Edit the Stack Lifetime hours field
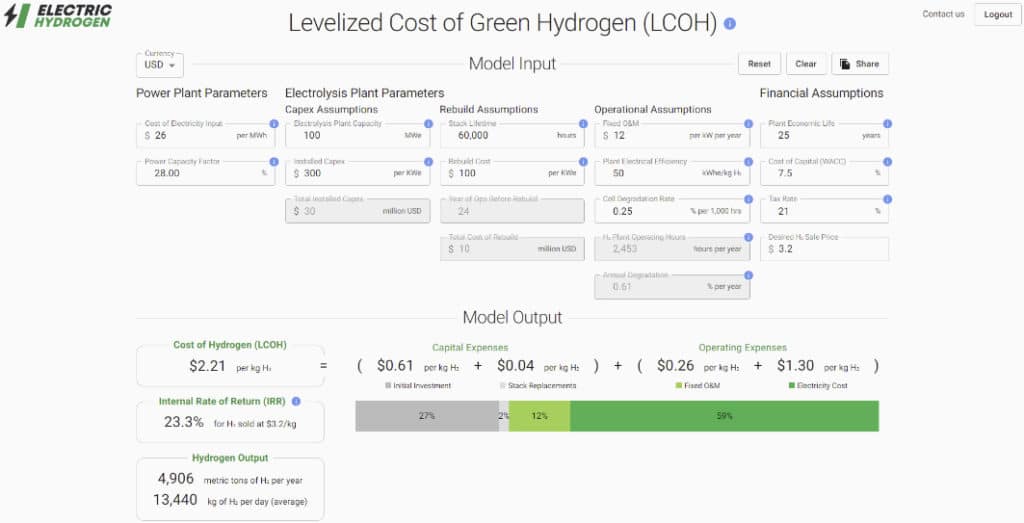The width and height of the screenshot is (1024, 523). 513,135
